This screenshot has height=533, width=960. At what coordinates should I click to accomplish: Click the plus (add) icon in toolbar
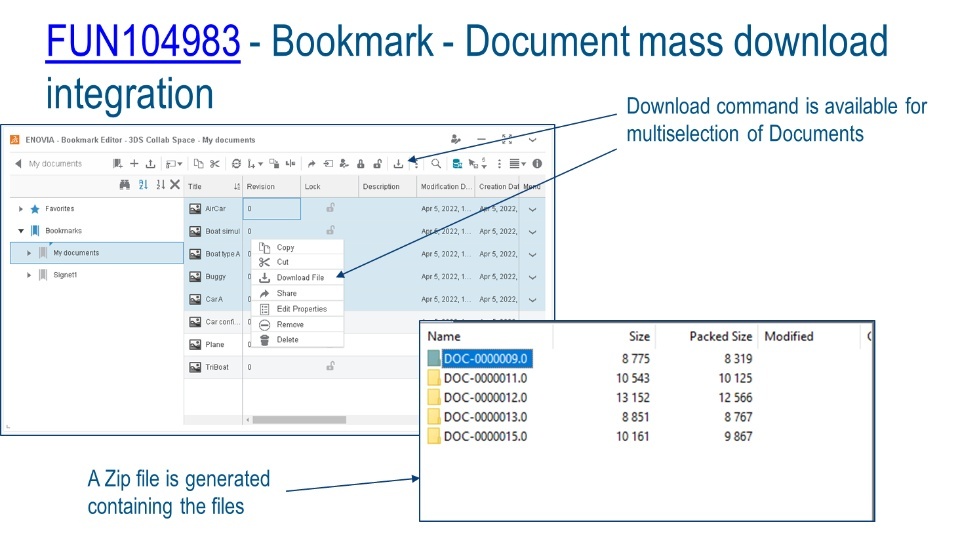point(134,163)
